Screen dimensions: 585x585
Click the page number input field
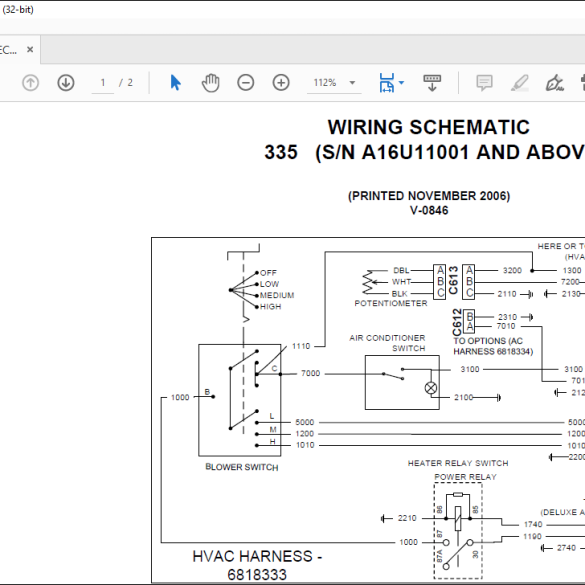(x=103, y=83)
